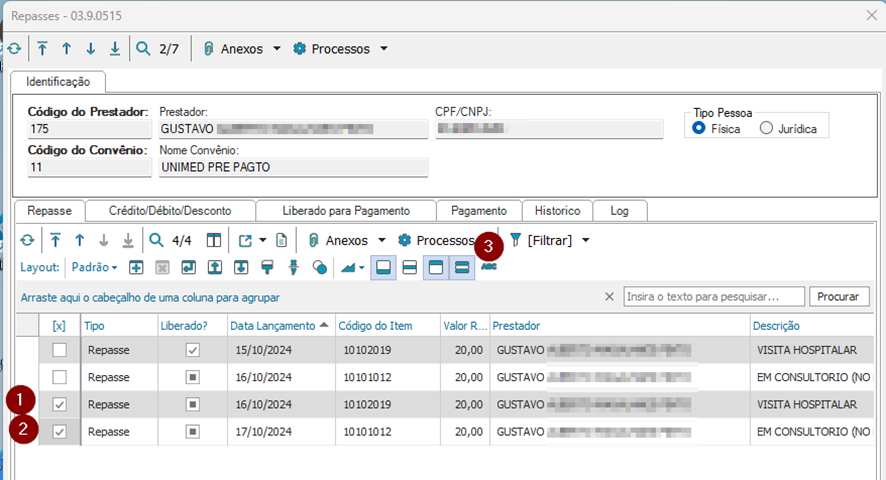The image size is (886, 480).
Task: Check the [x] box for 16/10/2024 10101012 row
Action: tap(59, 377)
